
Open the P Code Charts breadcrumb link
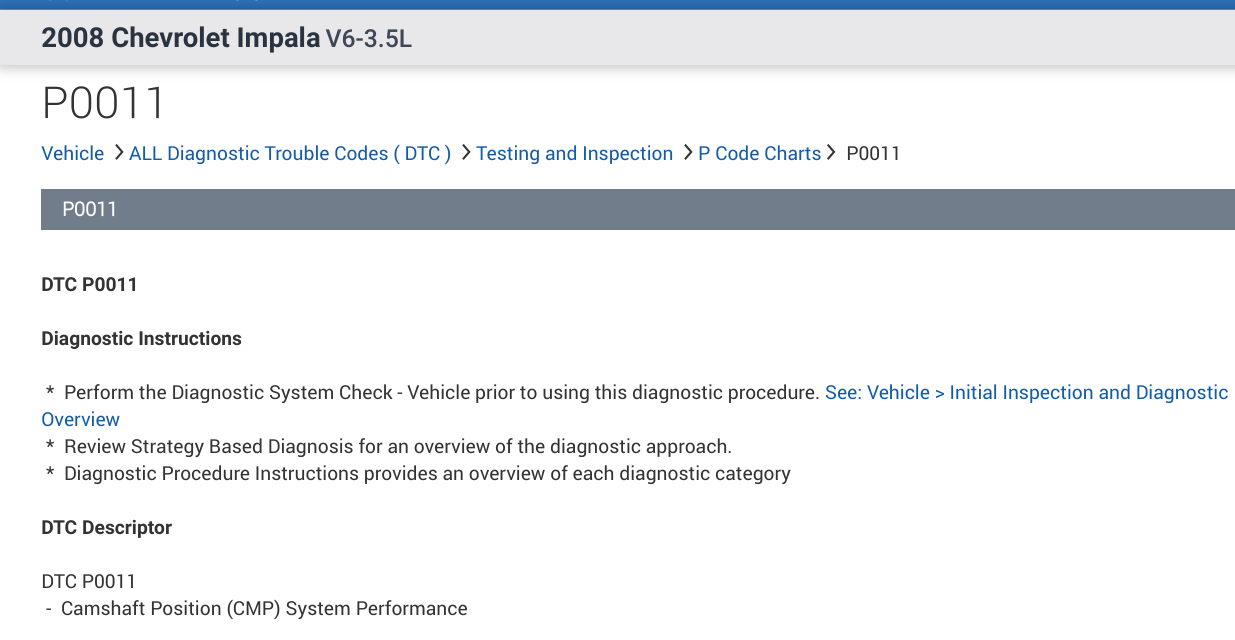coord(759,153)
